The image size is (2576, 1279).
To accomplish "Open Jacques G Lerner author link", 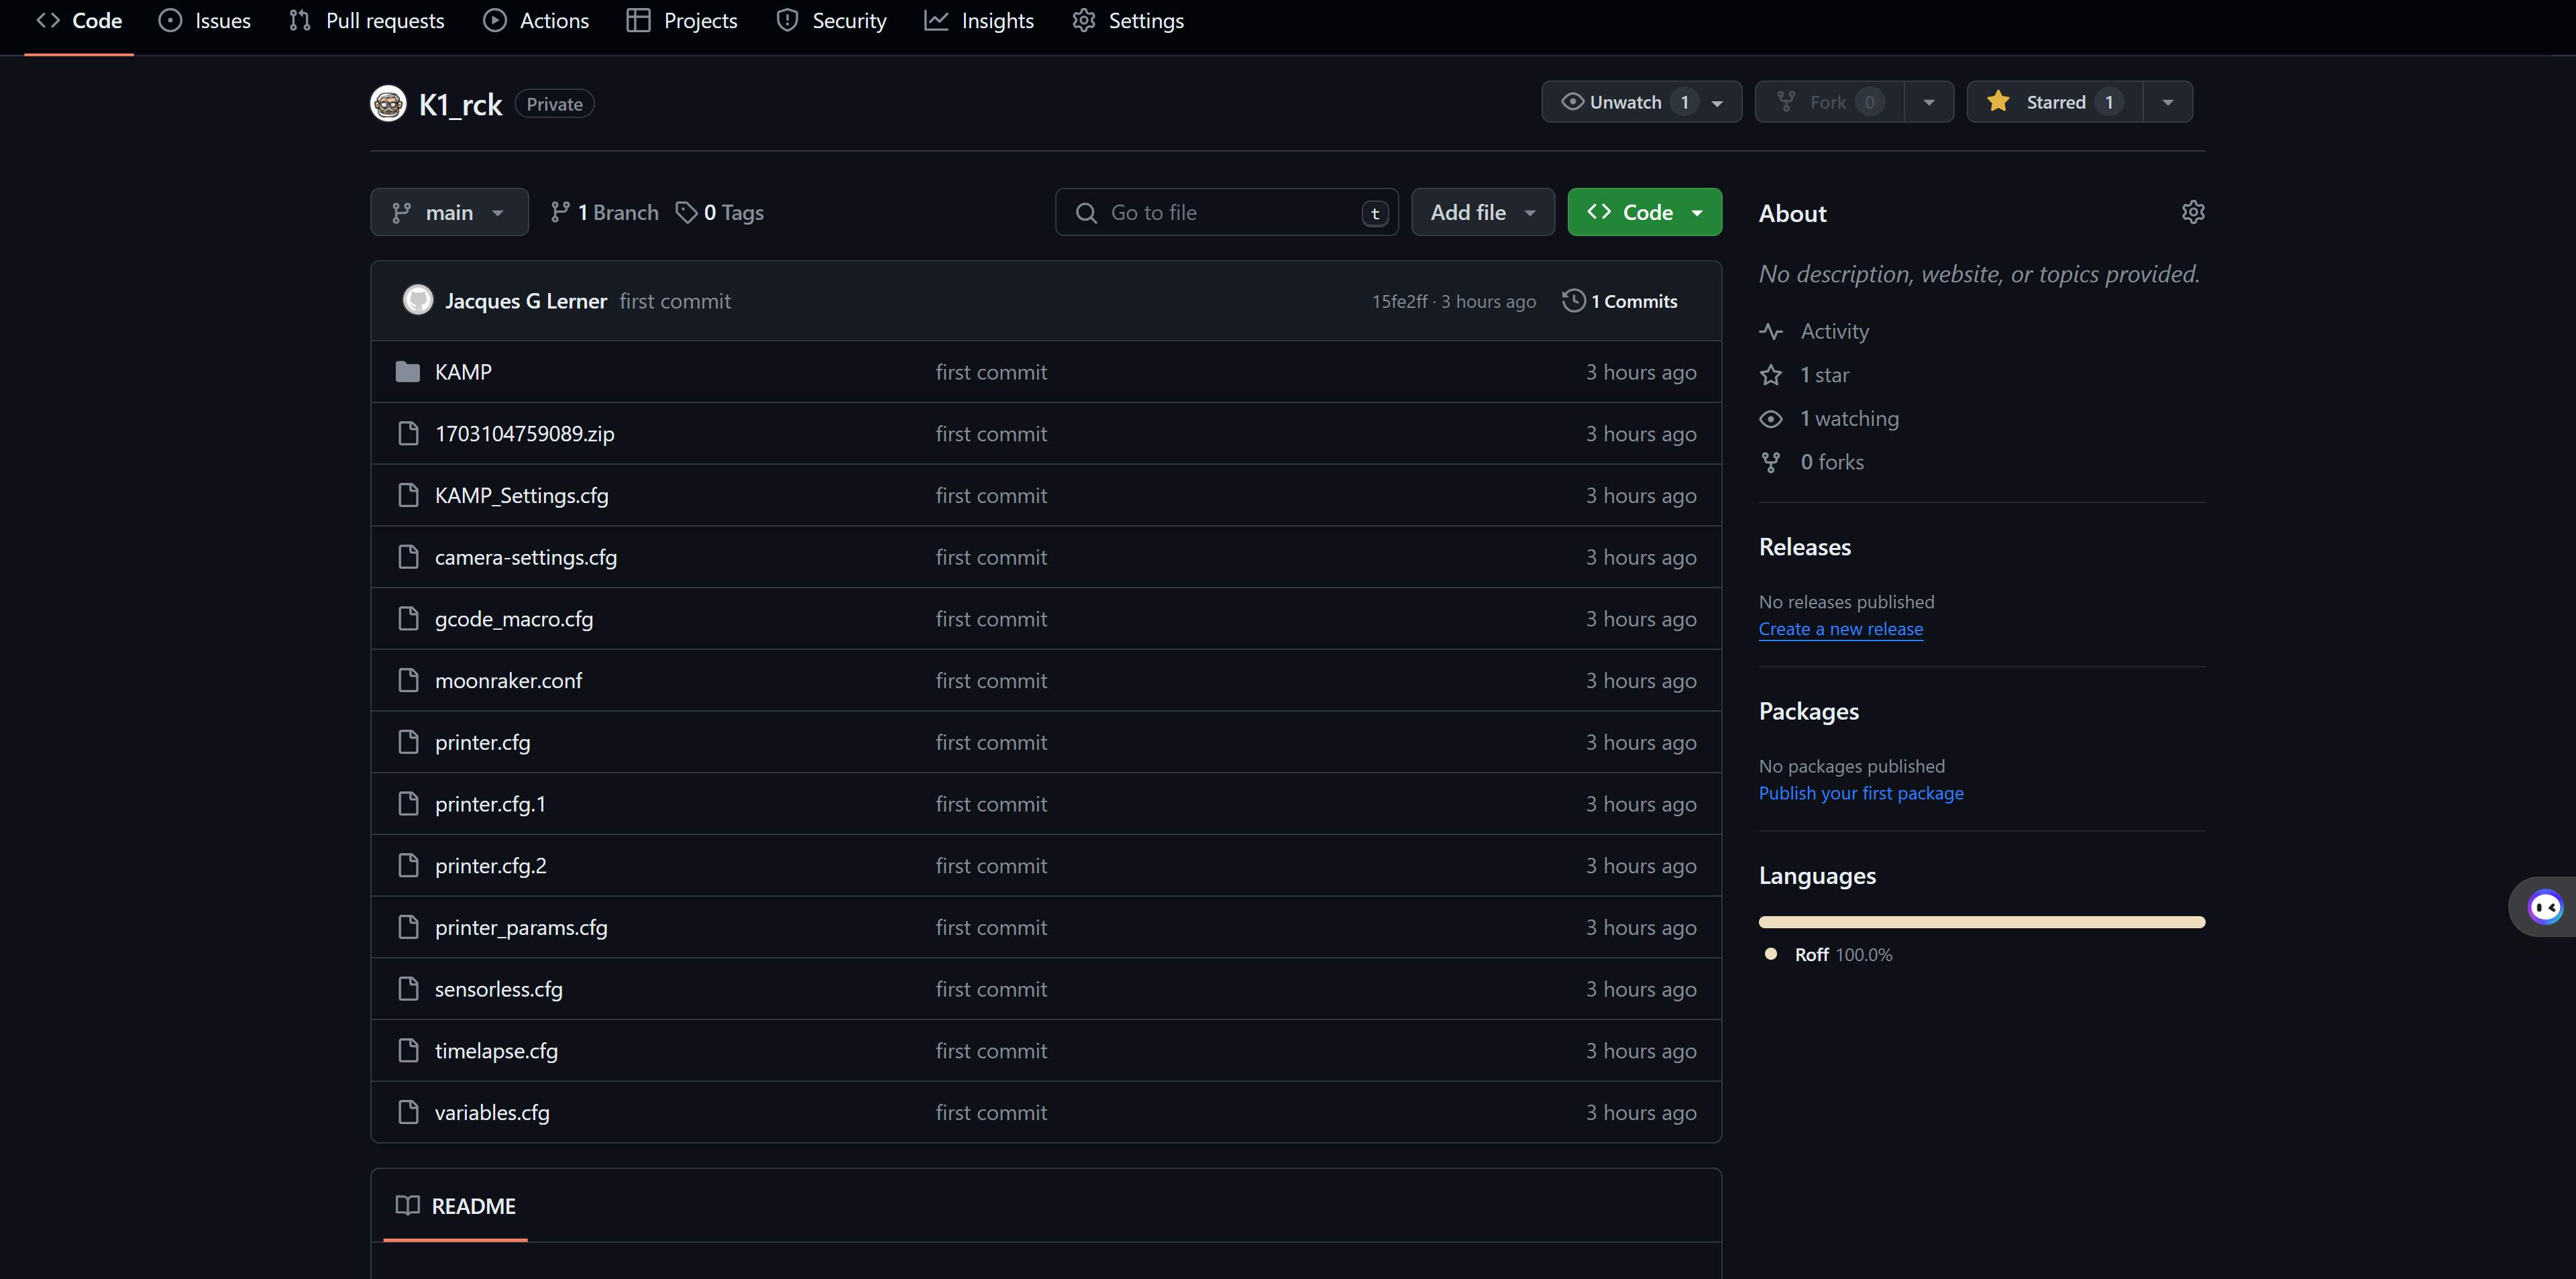I will coord(526,301).
